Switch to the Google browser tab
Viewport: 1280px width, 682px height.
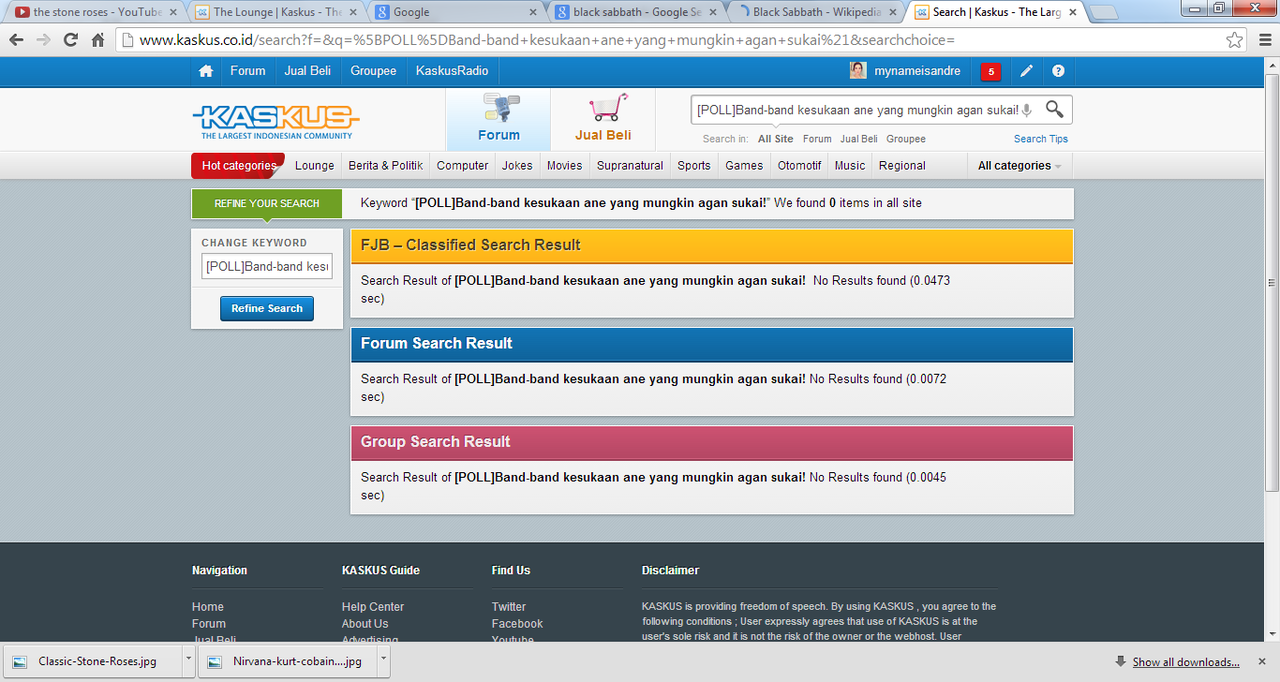click(x=457, y=12)
